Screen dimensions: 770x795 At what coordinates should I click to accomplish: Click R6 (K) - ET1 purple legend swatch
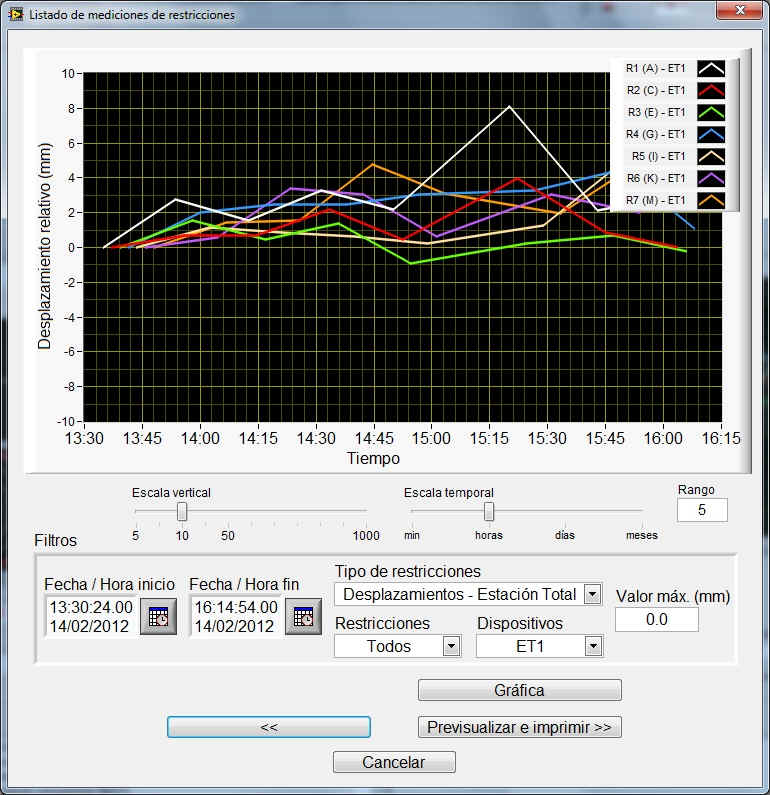711,178
